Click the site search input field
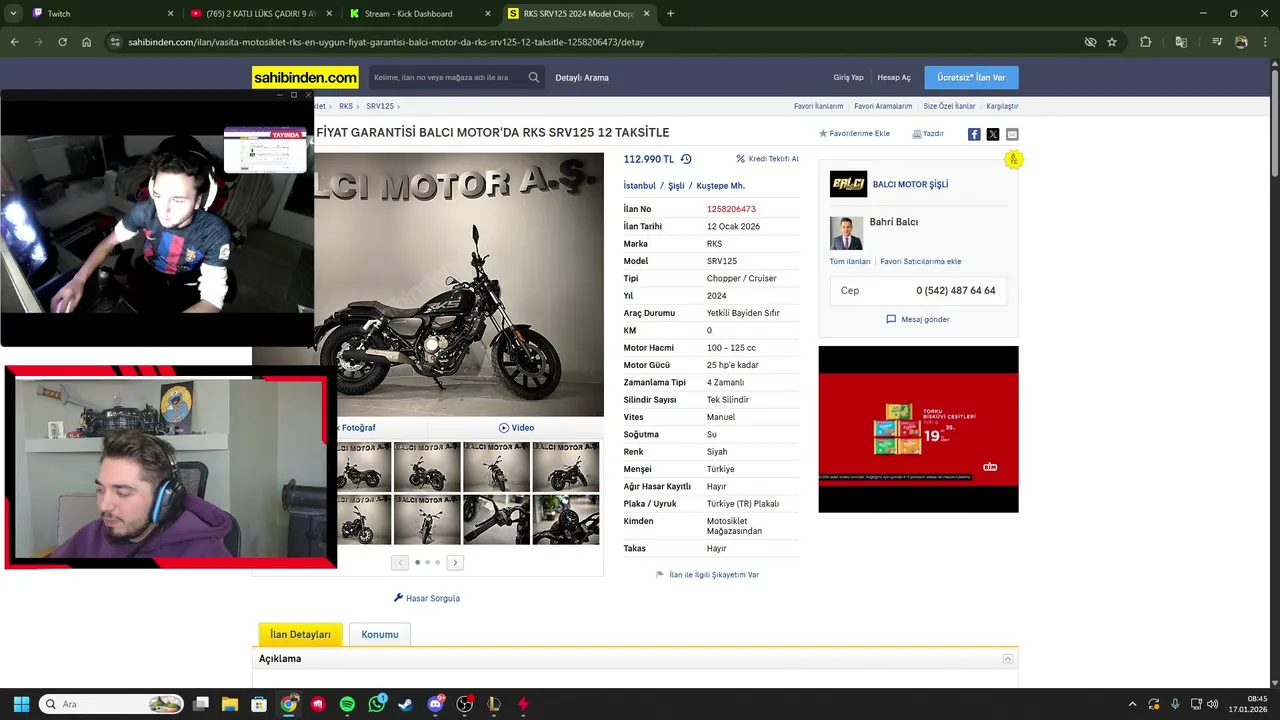The width and height of the screenshot is (1280, 720). tap(447, 77)
